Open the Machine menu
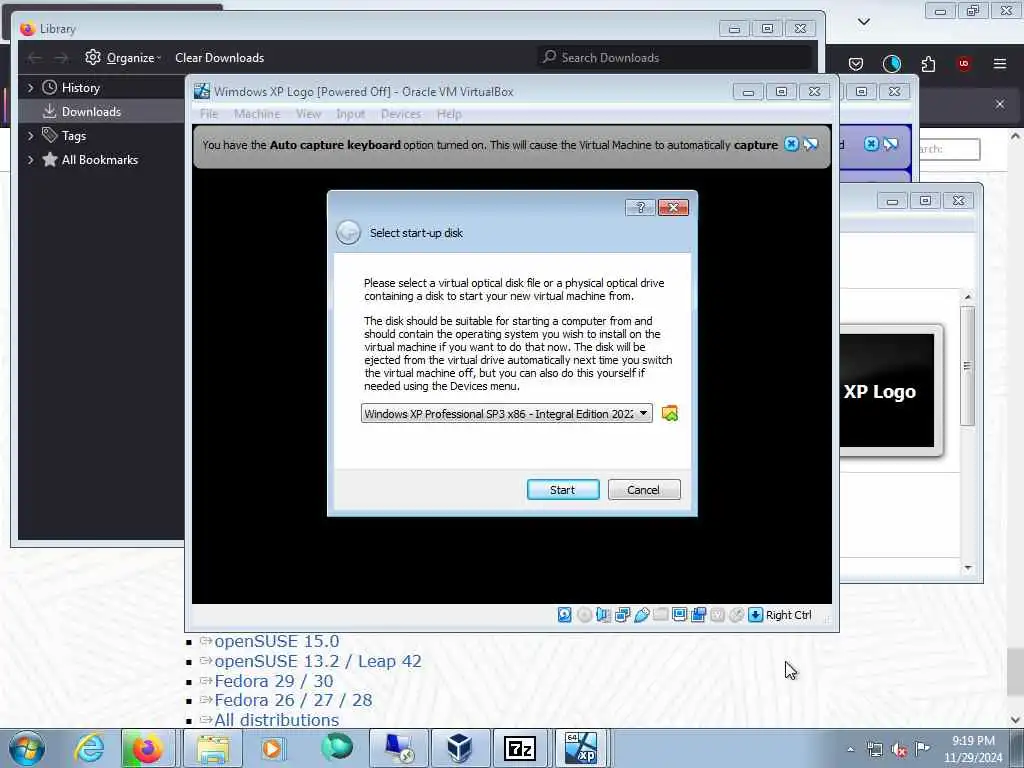1024x768 pixels. (257, 114)
